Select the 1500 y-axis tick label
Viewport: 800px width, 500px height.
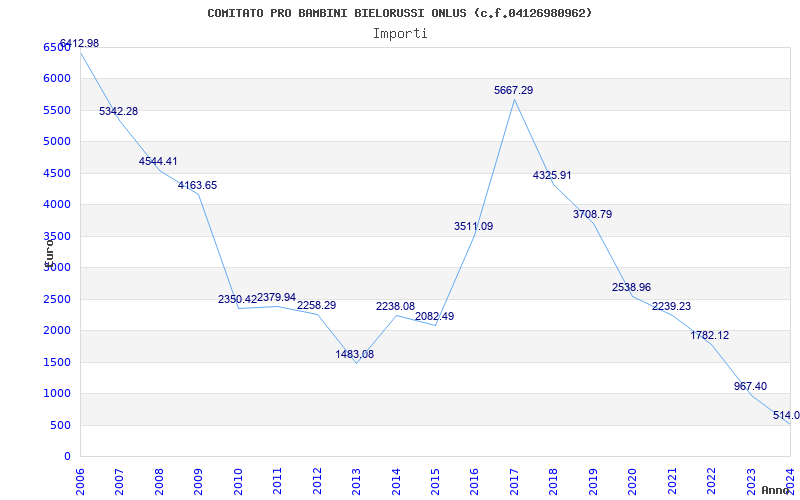(57, 362)
